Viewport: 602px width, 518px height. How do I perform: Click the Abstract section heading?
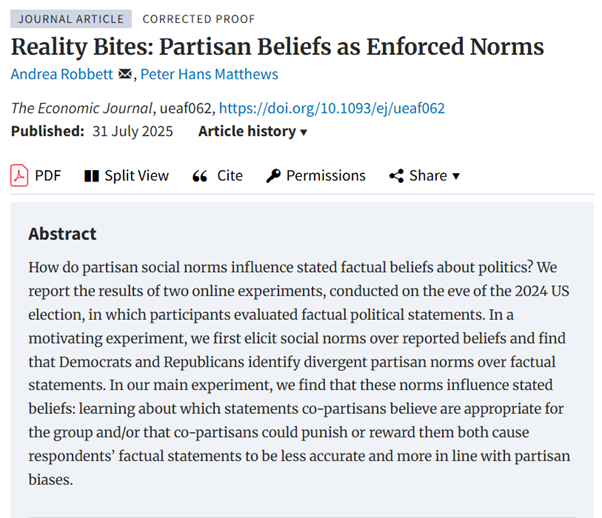(62, 234)
